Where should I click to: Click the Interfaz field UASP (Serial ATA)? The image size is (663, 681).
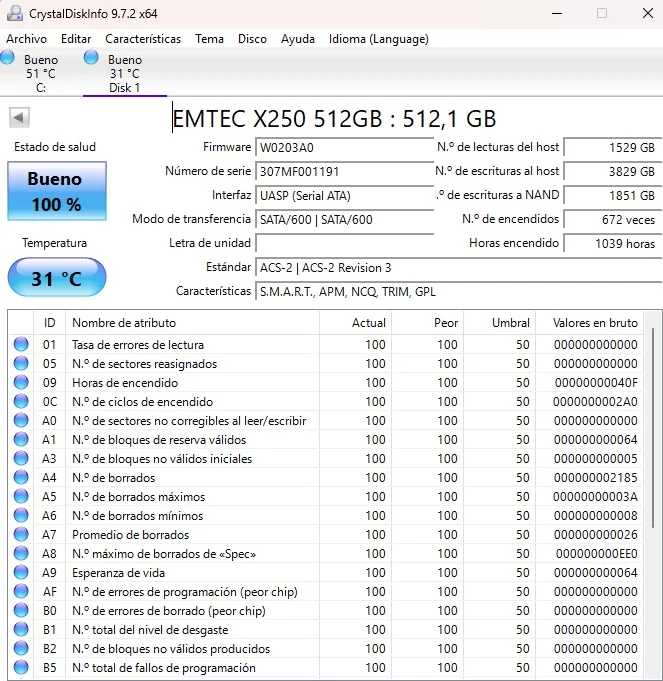[344, 195]
